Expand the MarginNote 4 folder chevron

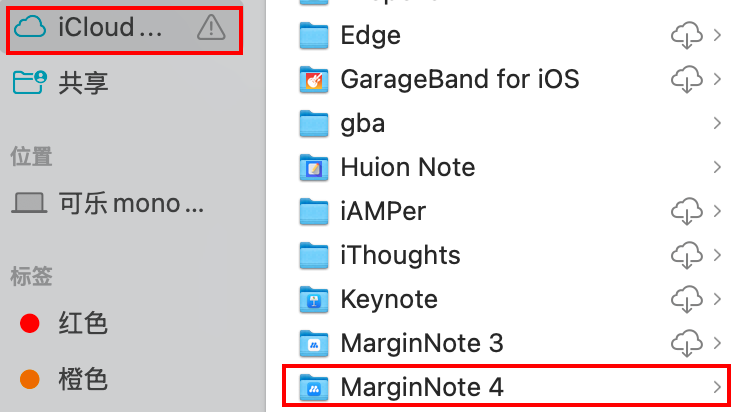coord(717,387)
